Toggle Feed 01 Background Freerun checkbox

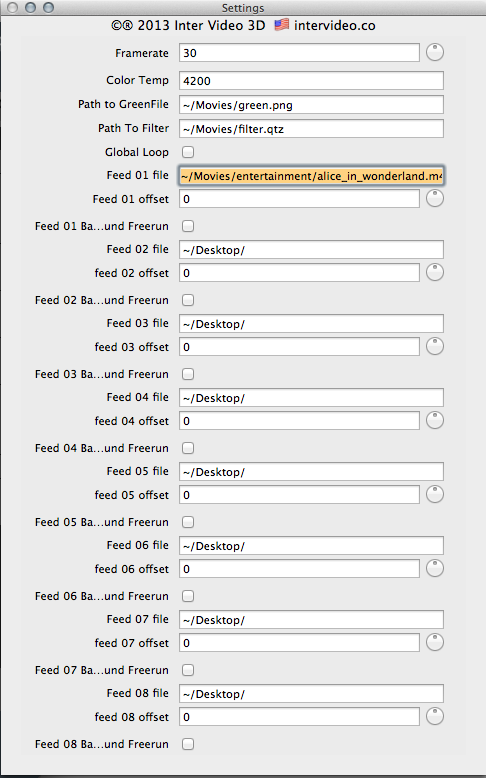188,226
